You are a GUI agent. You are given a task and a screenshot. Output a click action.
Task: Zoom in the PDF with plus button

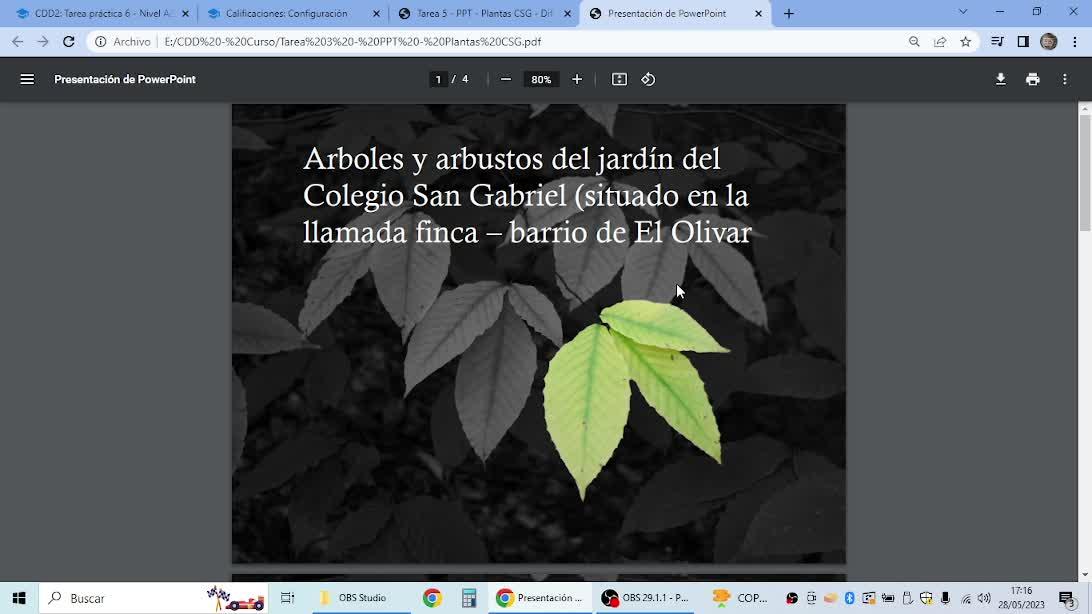(x=577, y=79)
